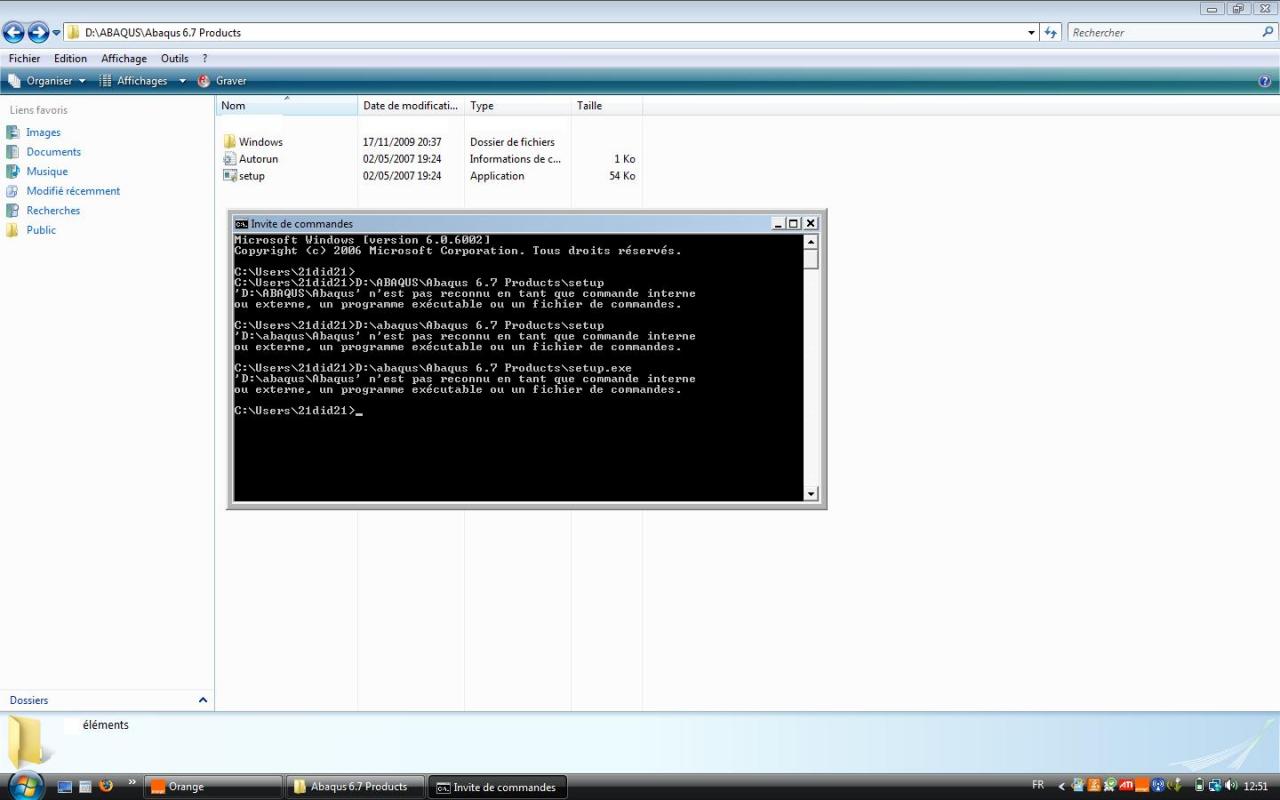Screen dimensions: 1280x800
Task: Go back with the Explorer back arrow
Action: [x=14, y=33]
